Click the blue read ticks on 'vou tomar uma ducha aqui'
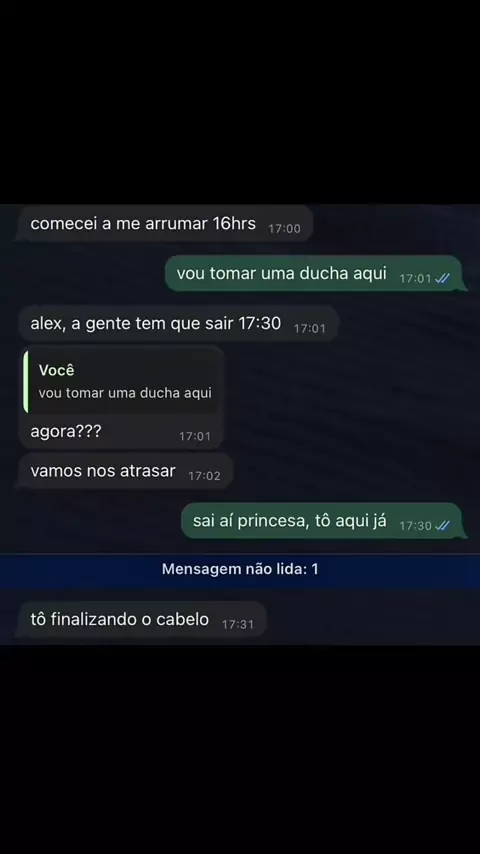Screen dimensions: 480x854 [x=442, y=278]
